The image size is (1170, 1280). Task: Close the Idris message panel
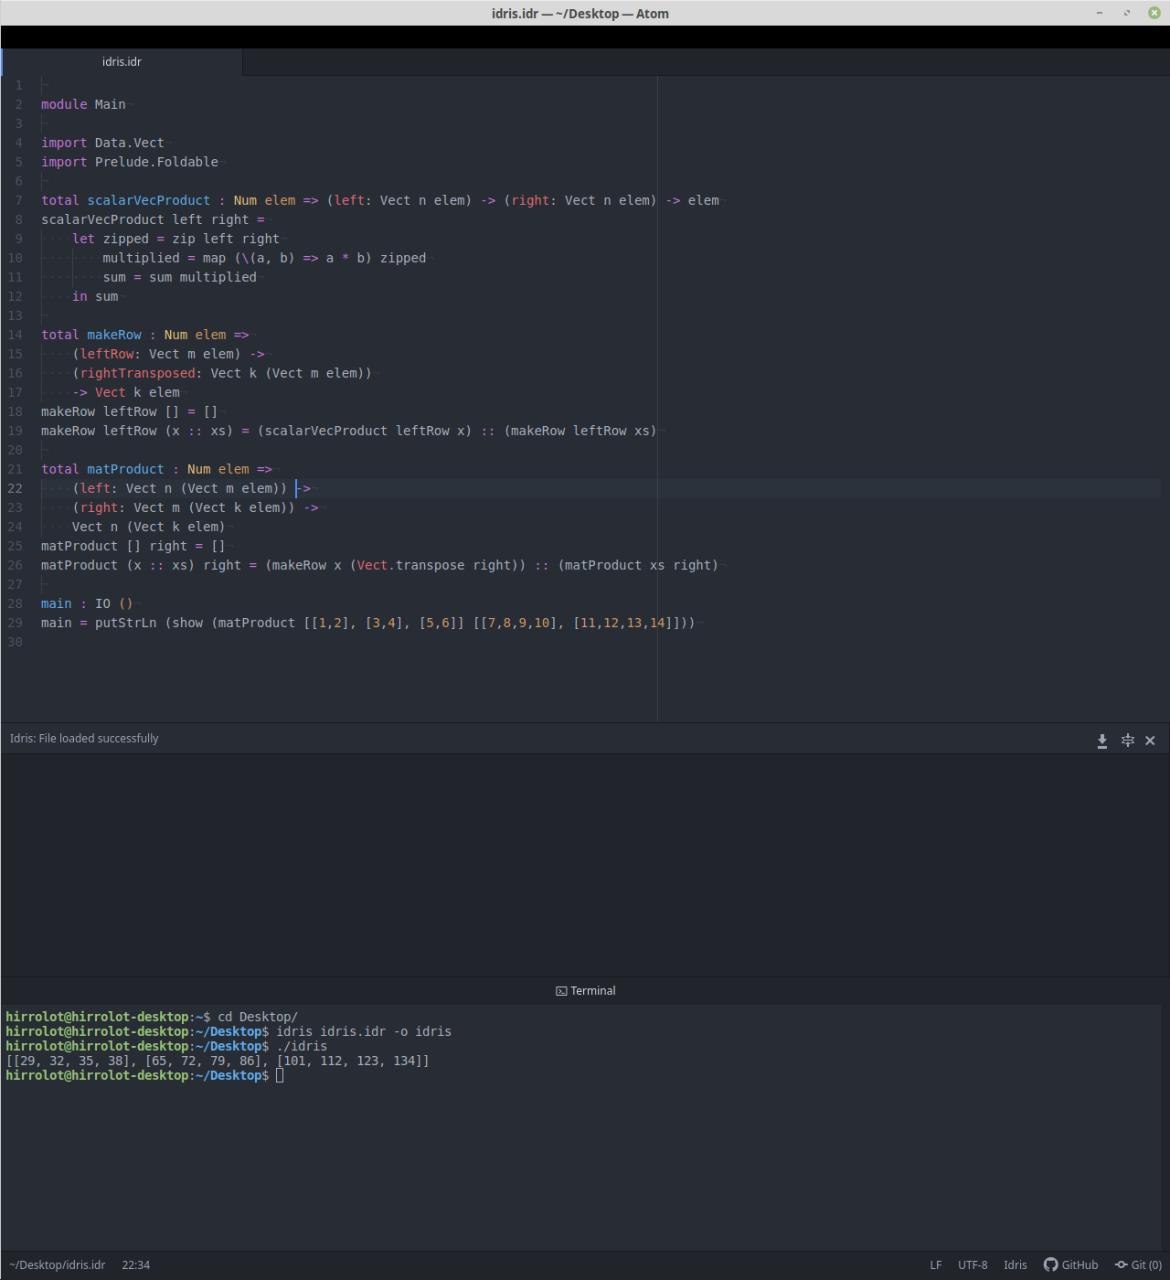tap(1150, 741)
